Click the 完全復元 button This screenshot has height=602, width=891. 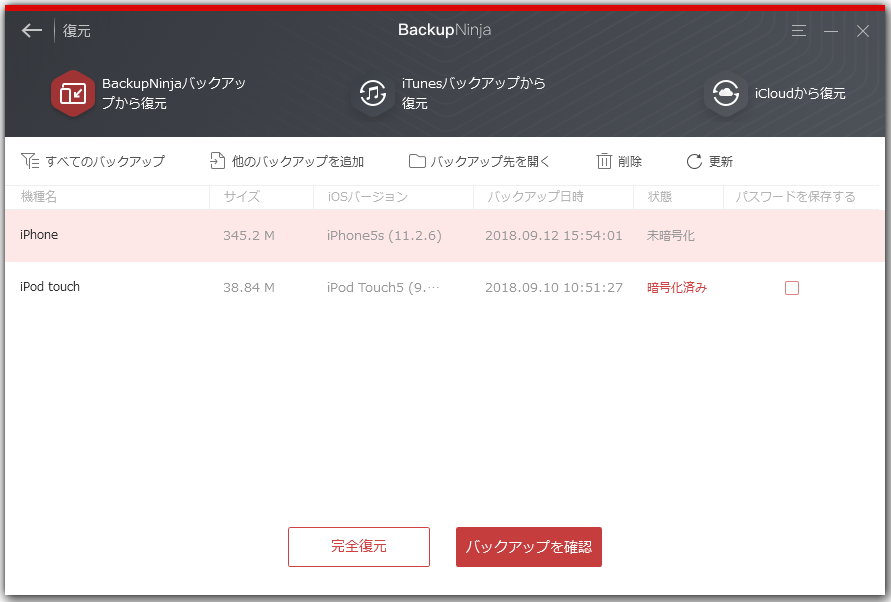(x=359, y=546)
